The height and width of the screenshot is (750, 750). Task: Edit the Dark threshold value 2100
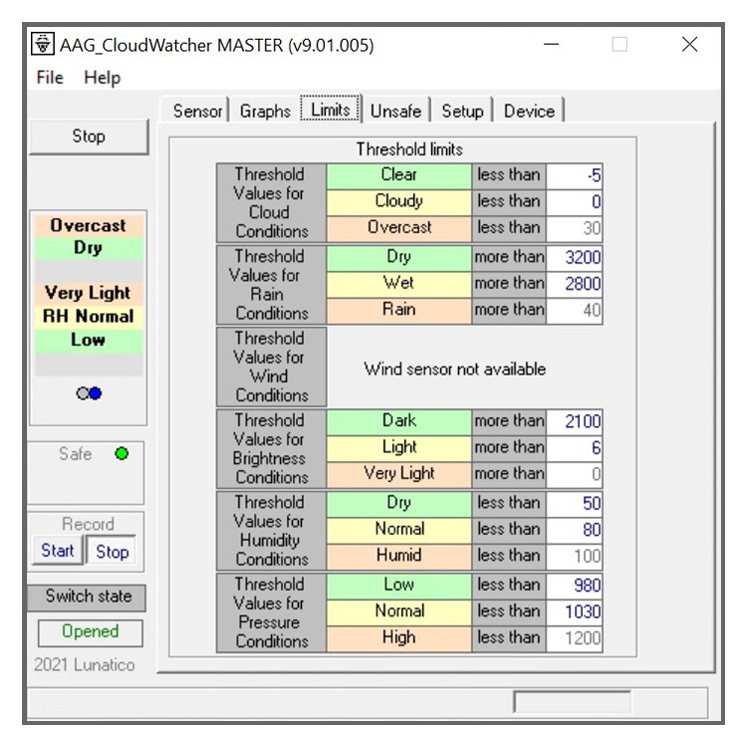tap(574, 422)
